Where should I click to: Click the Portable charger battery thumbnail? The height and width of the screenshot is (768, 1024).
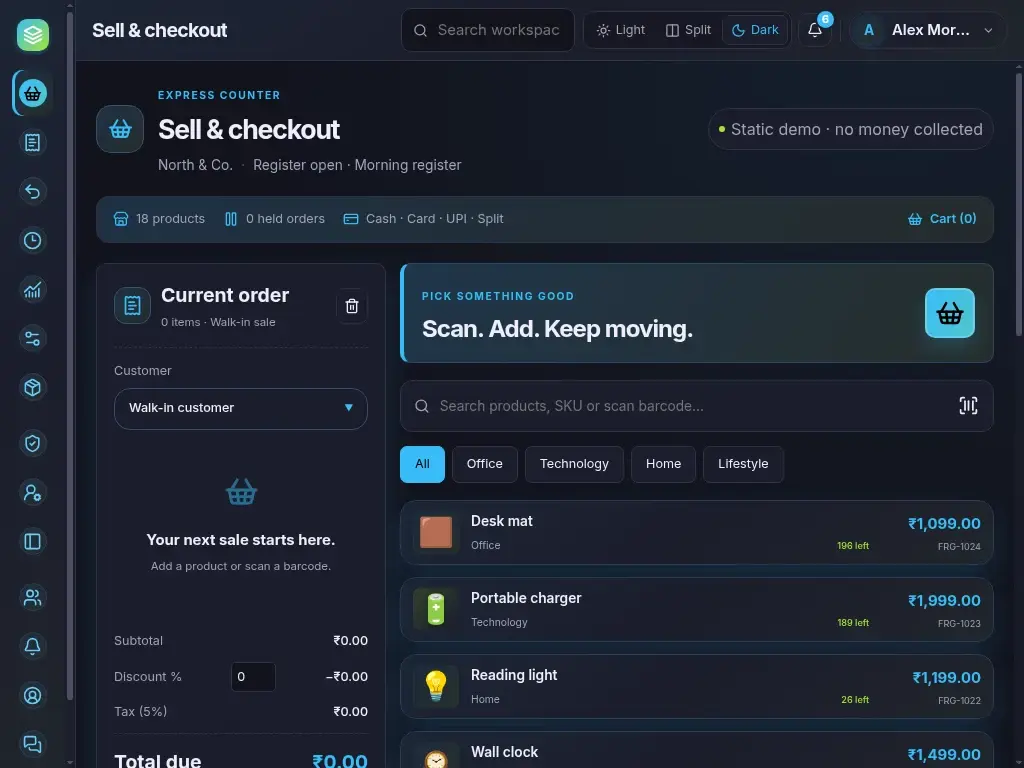[436, 609]
